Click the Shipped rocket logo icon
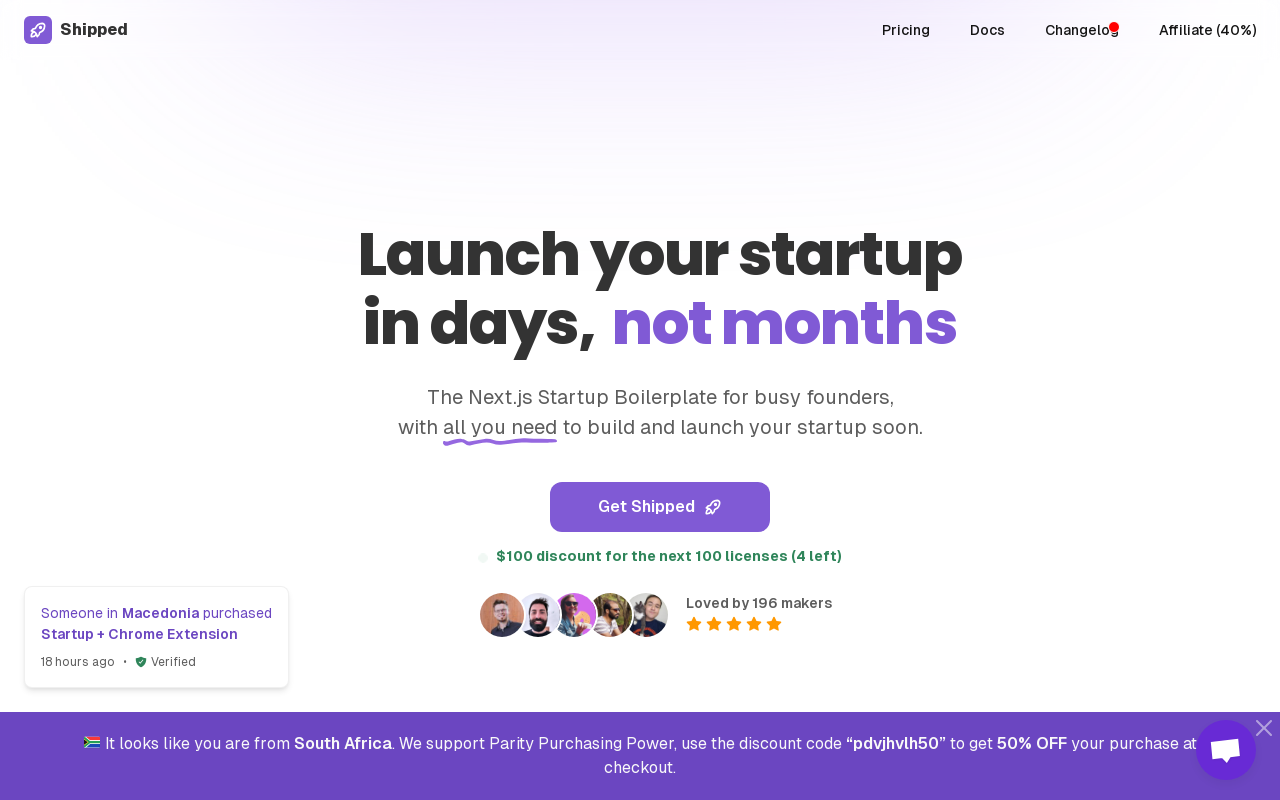Viewport: 1280px width, 800px height. pos(38,30)
